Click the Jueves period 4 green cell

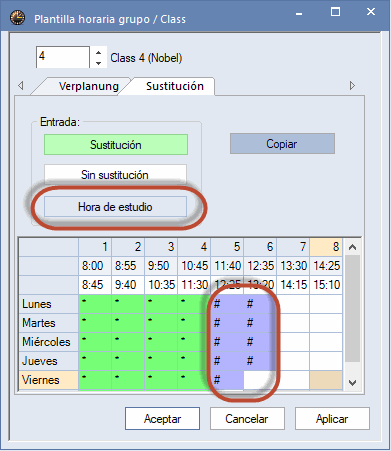(x=194, y=361)
